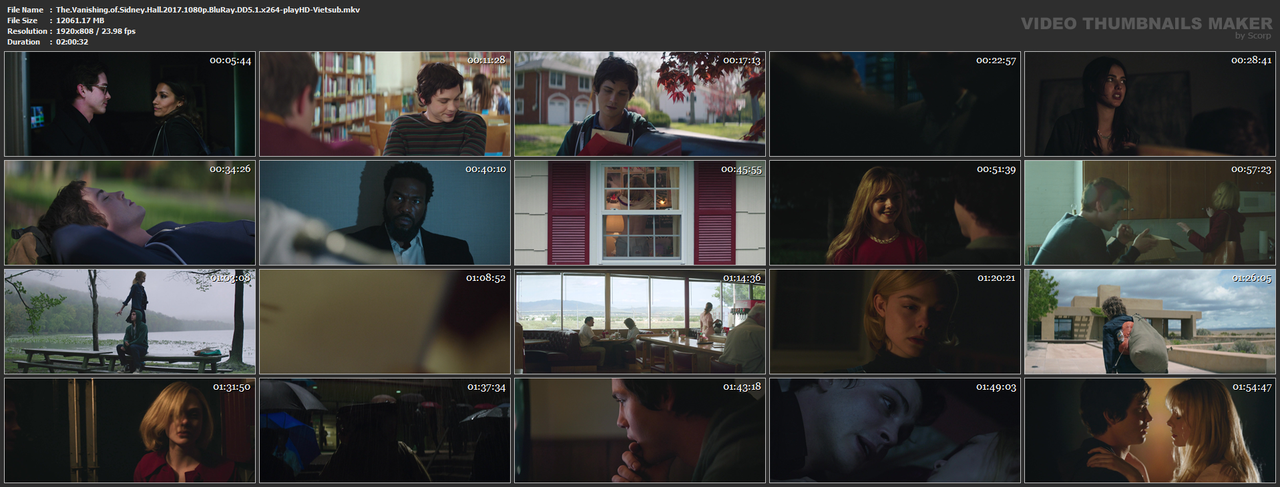Select the library scene thumbnail at 00:11:28
Viewport: 1280px width, 487px height.
(x=385, y=103)
